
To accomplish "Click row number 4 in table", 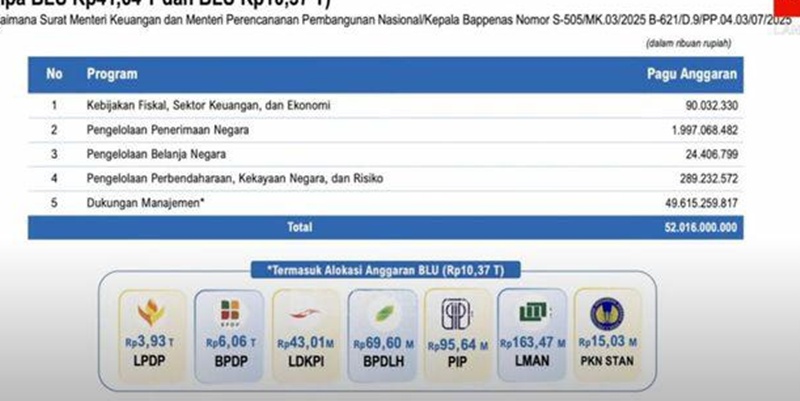I will [x=54, y=179].
